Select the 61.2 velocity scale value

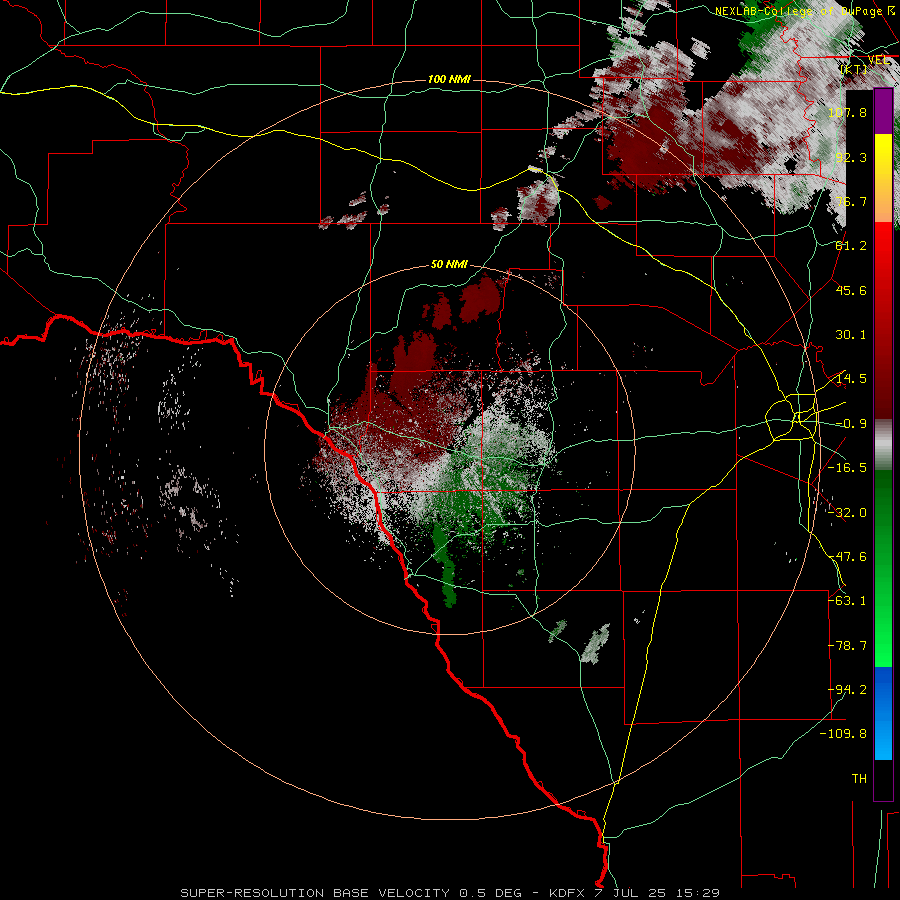[x=851, y=246]
